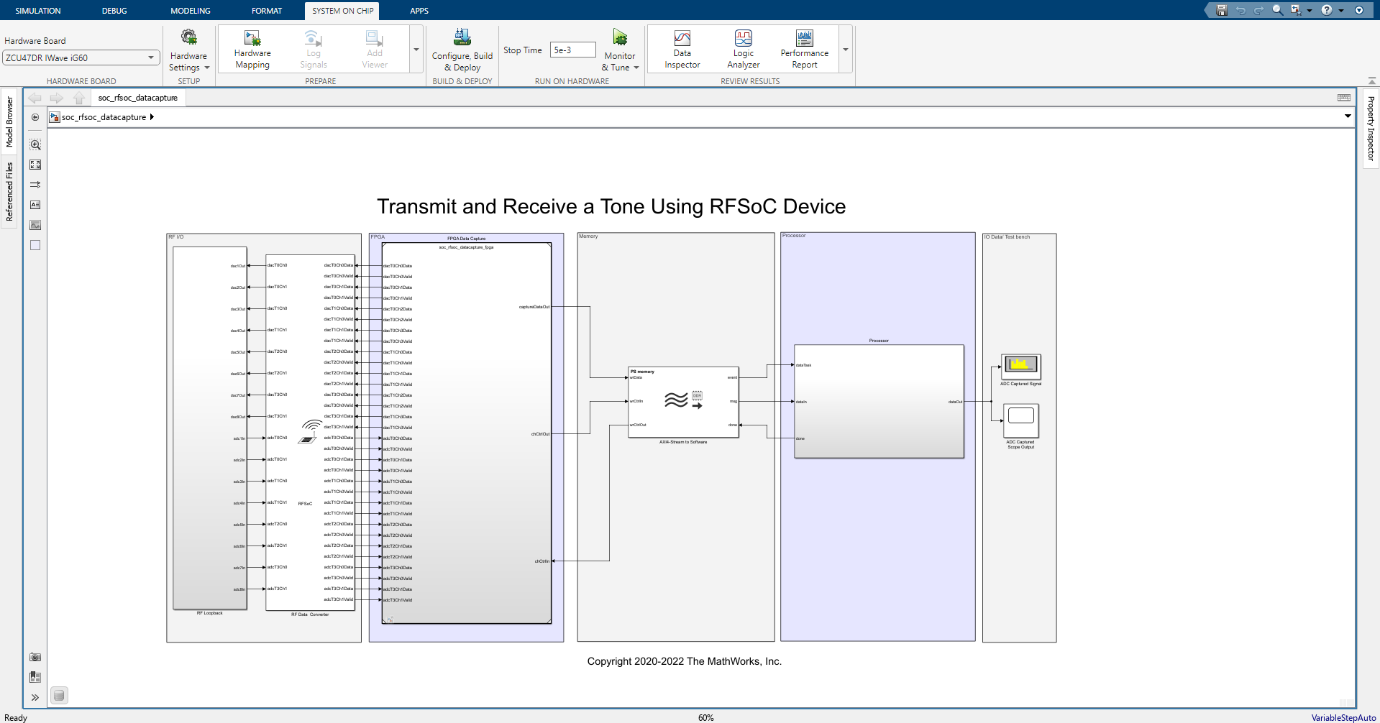Select the soc_rfsoc_datacapture model tab
The width and height of the screenshot is (1380, 723).
point(136,98)
